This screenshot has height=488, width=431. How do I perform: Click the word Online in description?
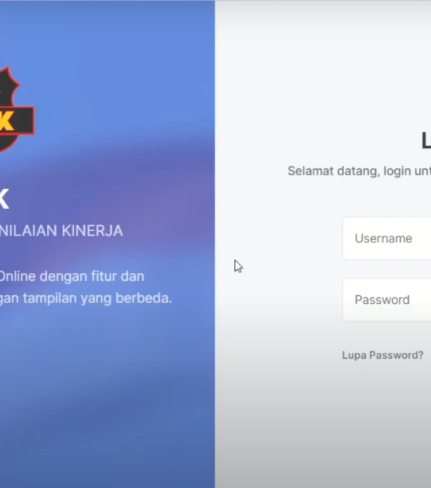pyautogui.click(x=17, y=276)
